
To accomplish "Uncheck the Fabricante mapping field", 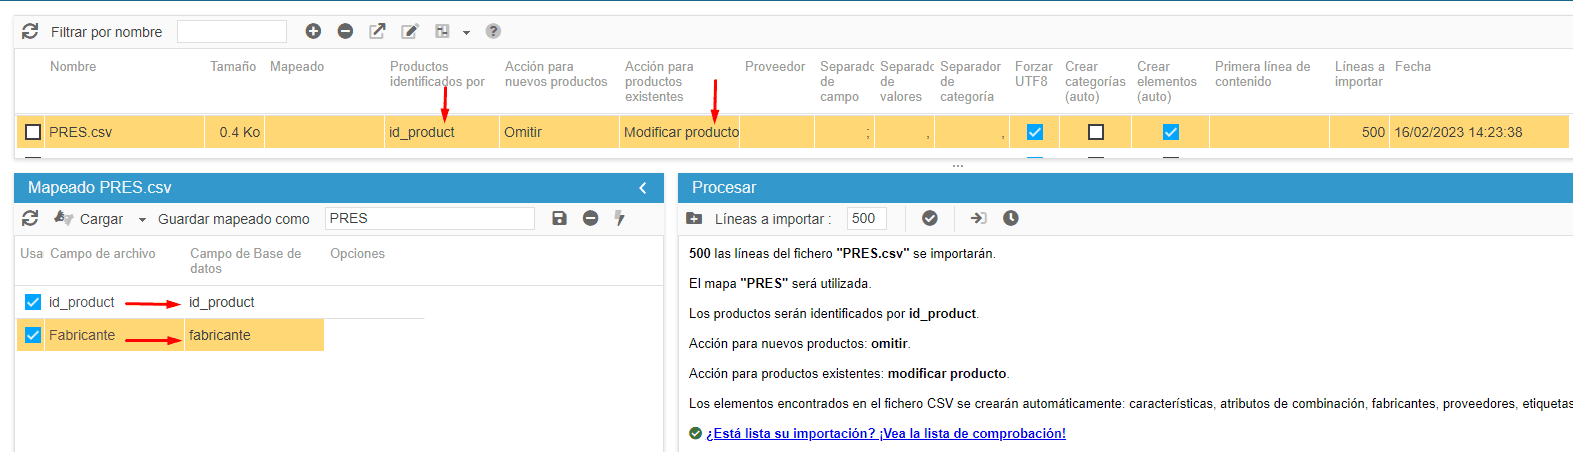I will [33, 335].
